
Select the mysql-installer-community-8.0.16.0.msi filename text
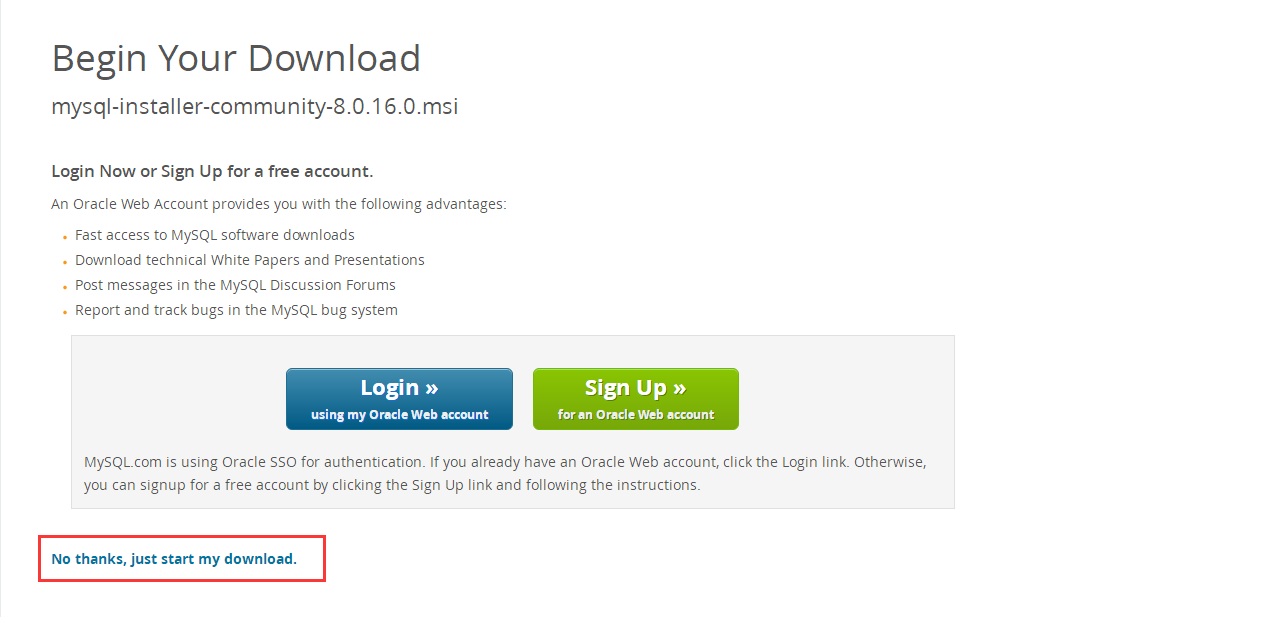click(x=255, y=106)
